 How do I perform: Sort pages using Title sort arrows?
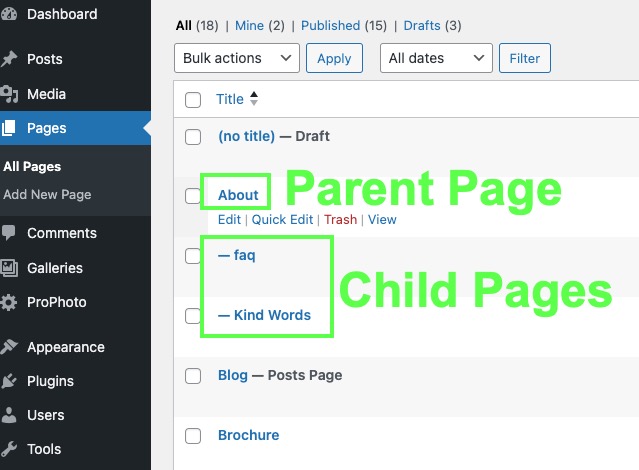(x=254, y=99)
